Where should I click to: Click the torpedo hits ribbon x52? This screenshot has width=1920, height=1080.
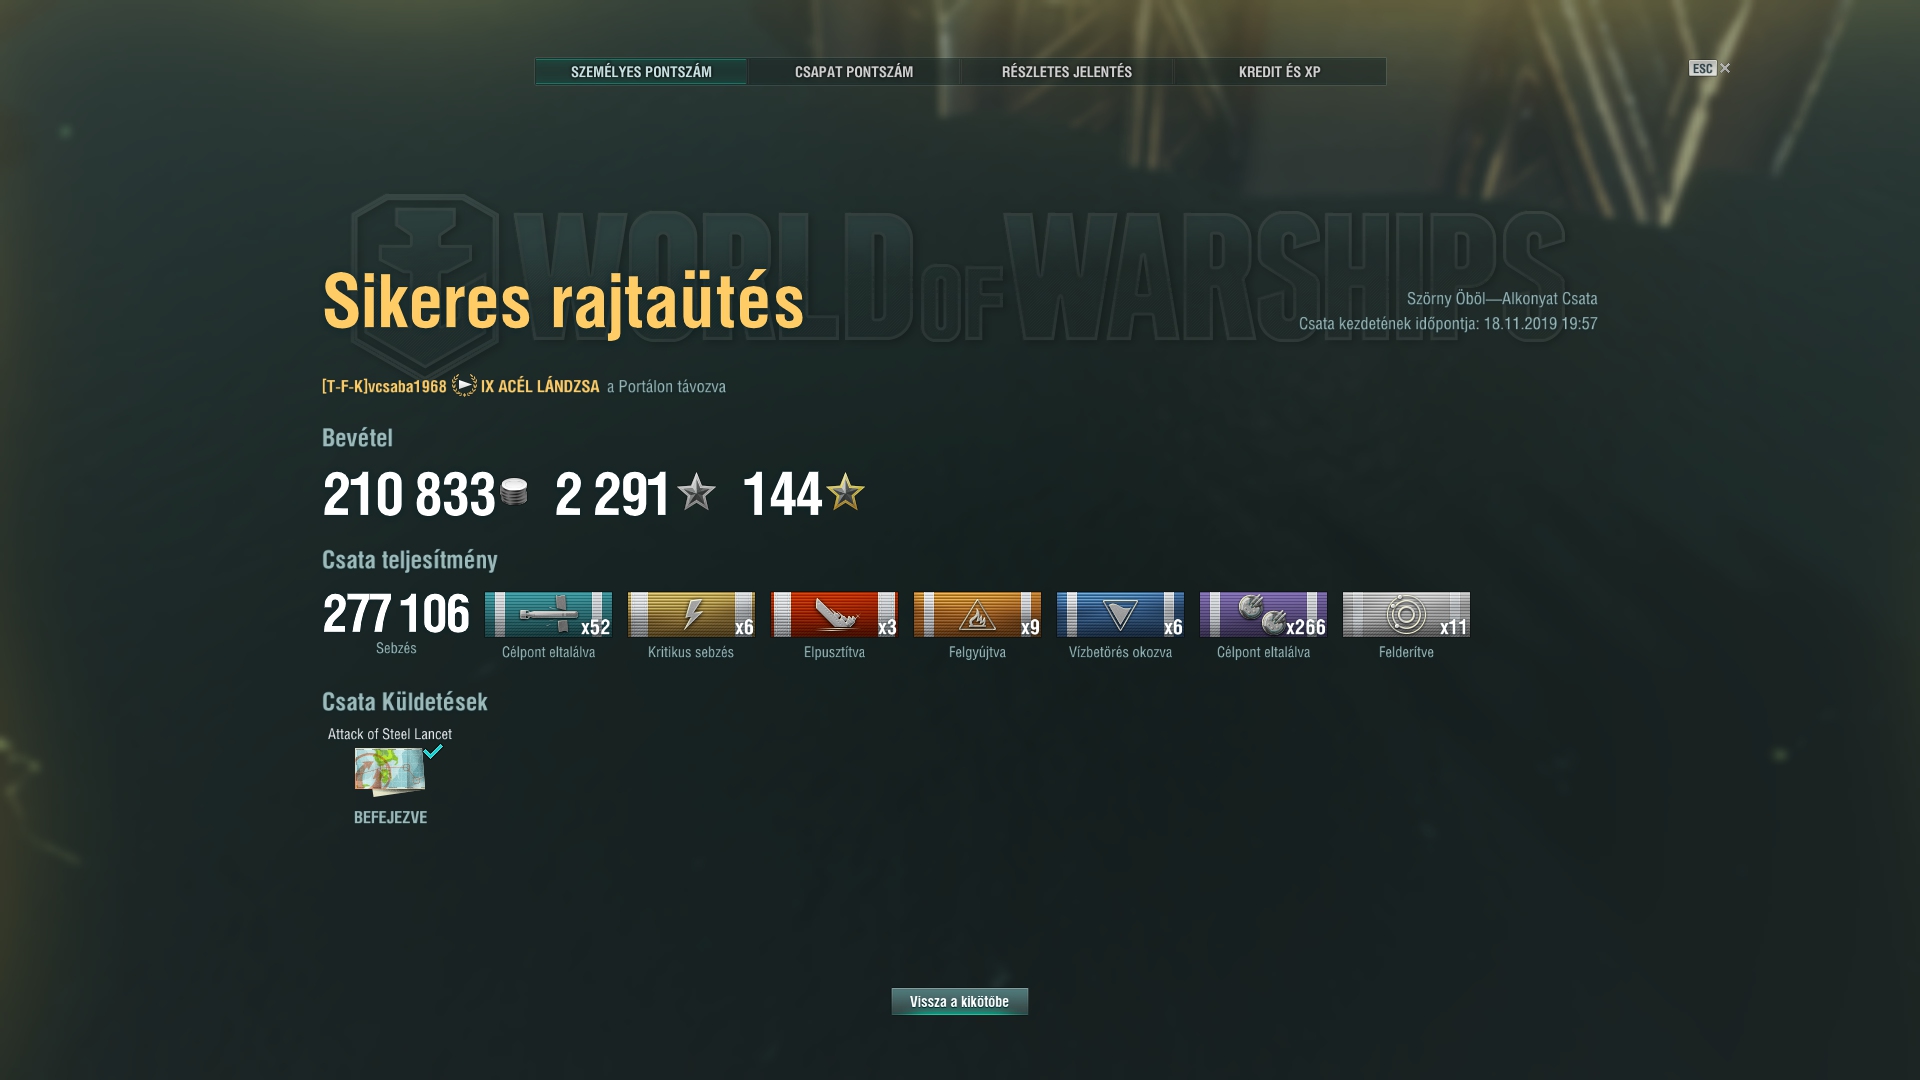[548, 614]
